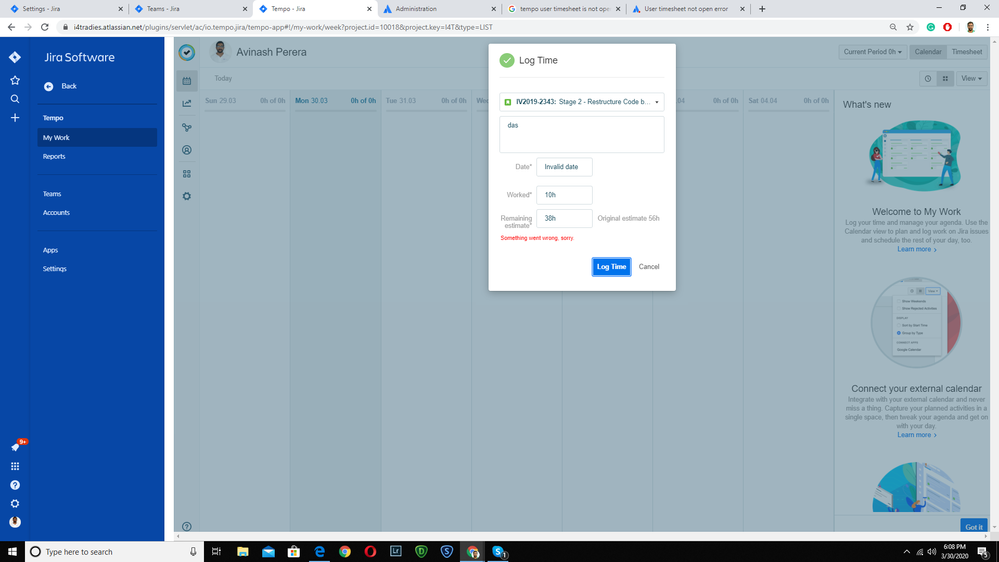Click the Jira diamond logo icon

(x=15, y=57)
